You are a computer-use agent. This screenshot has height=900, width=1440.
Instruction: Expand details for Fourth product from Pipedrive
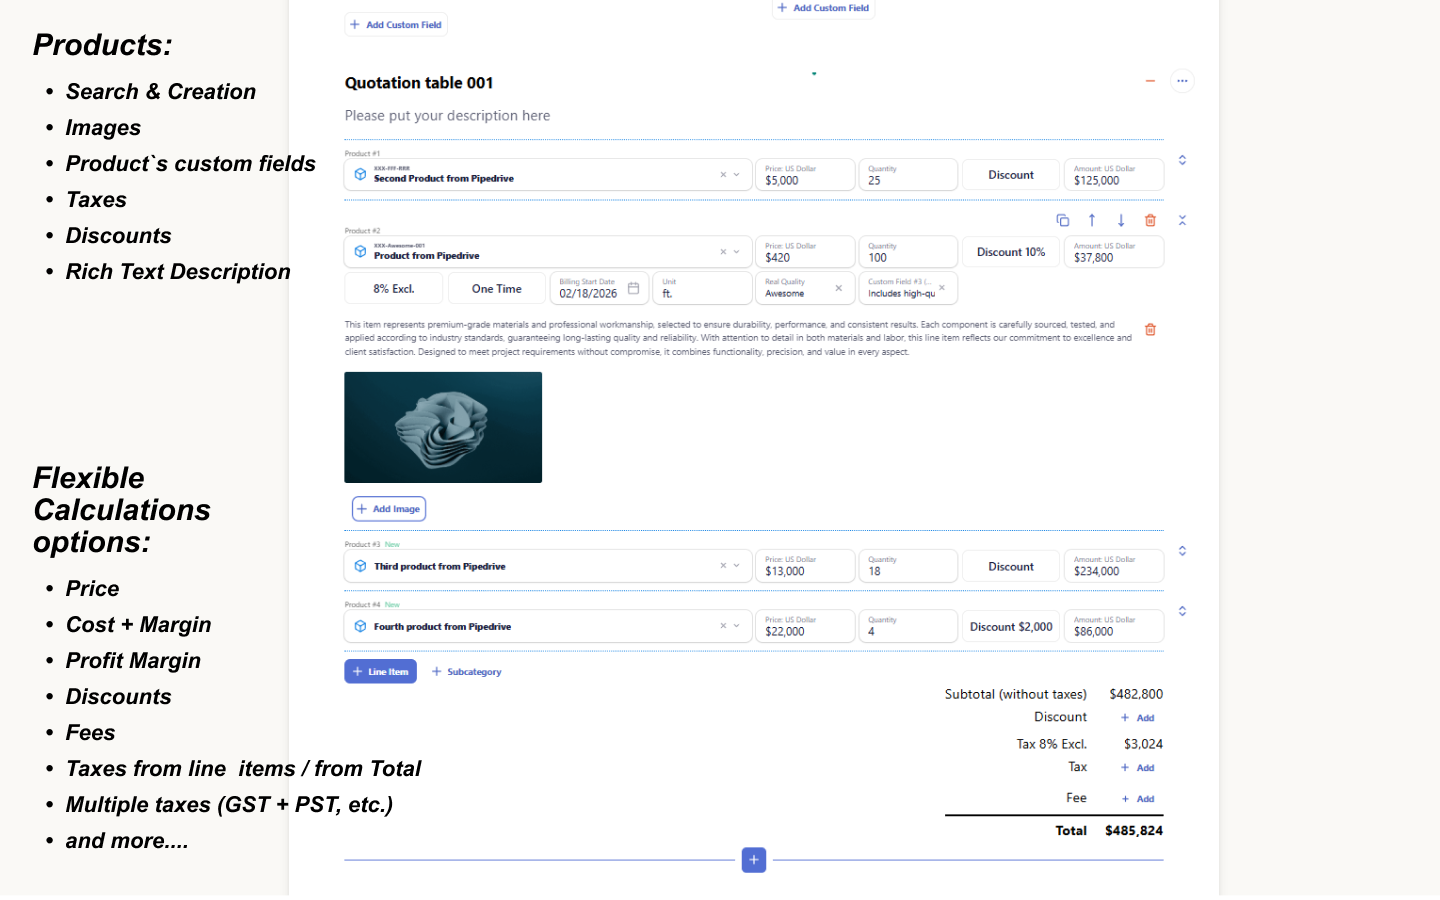click(1182, 611)
